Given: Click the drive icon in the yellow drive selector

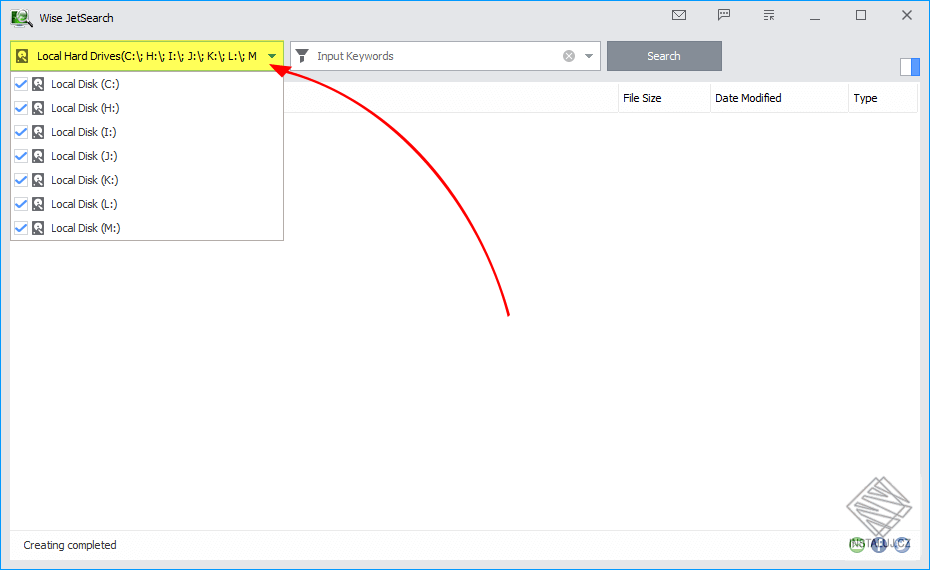Looking at the screenshot, I should coord(22,56).
